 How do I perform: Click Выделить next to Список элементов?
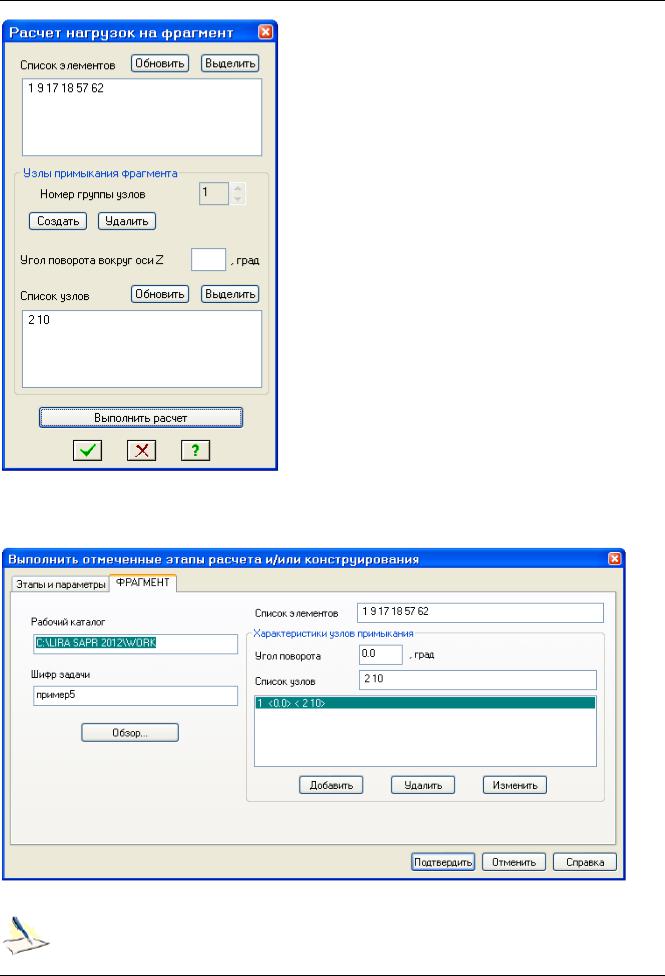230,63
